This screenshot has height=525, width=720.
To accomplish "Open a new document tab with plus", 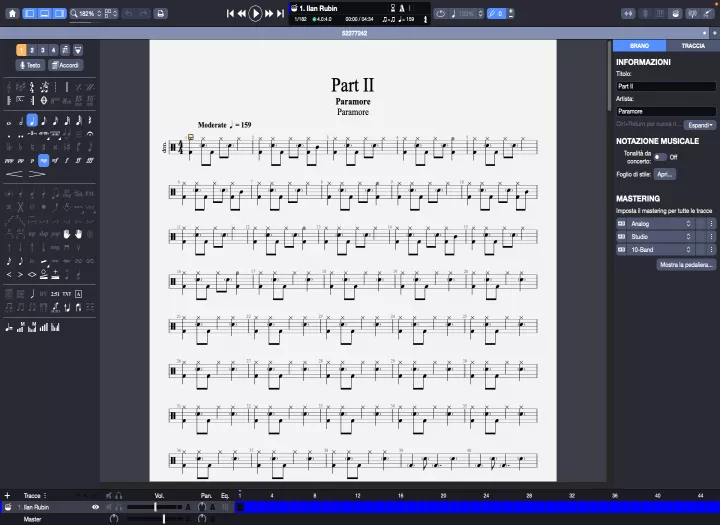I will [714, 33].
